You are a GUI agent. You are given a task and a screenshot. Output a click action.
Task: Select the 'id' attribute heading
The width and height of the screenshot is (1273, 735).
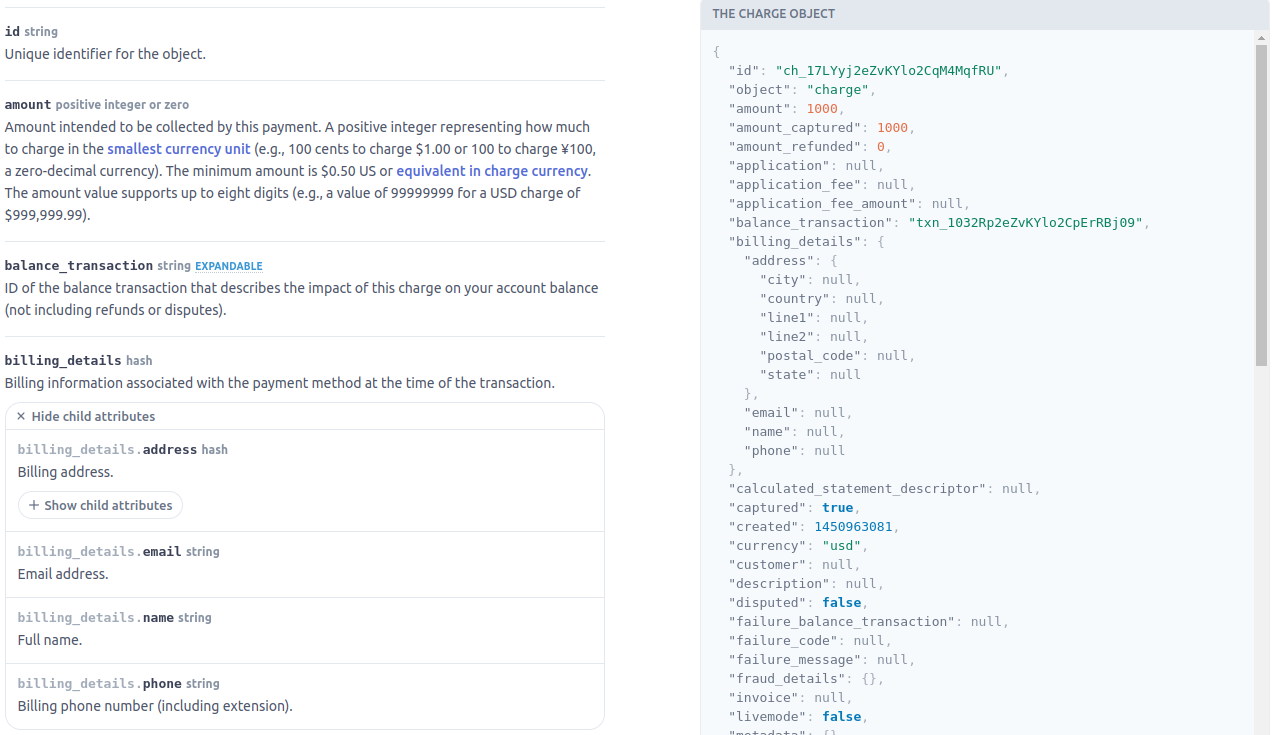12,32
